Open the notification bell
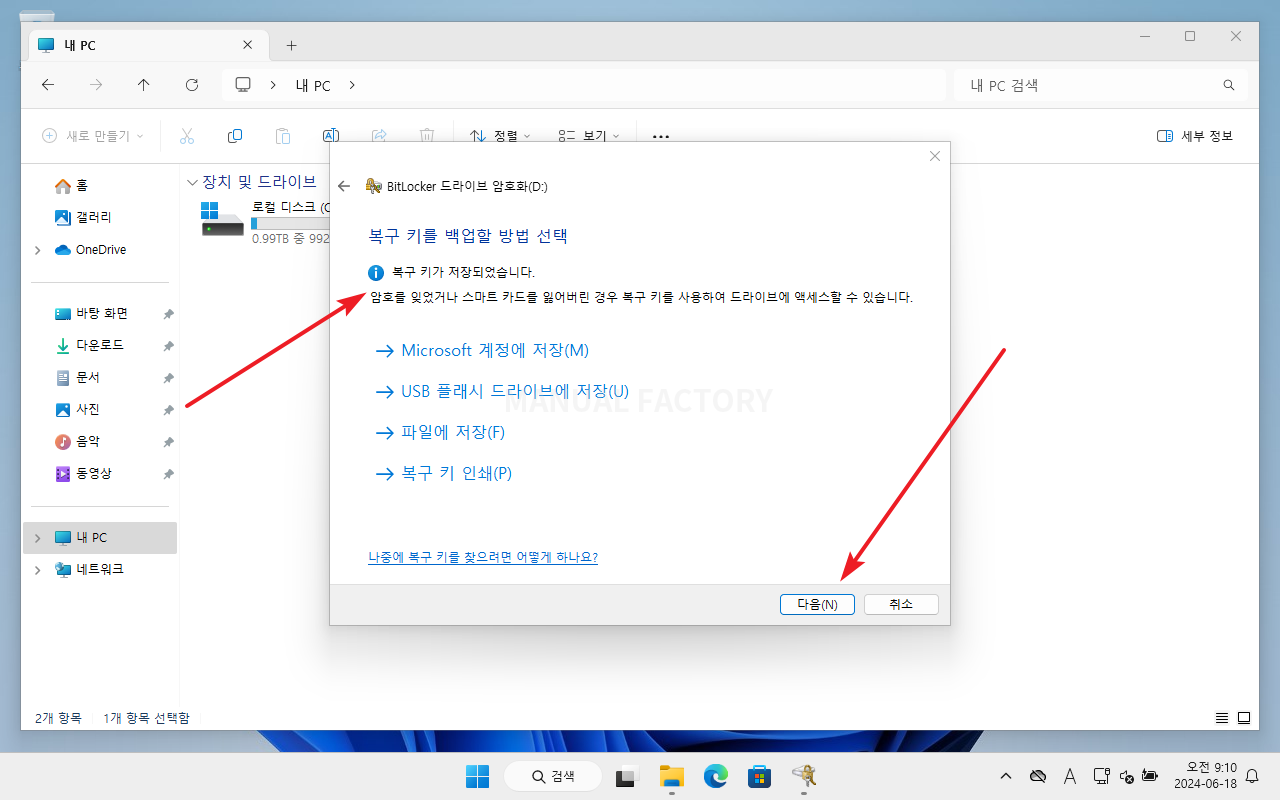 (1251, 776)
